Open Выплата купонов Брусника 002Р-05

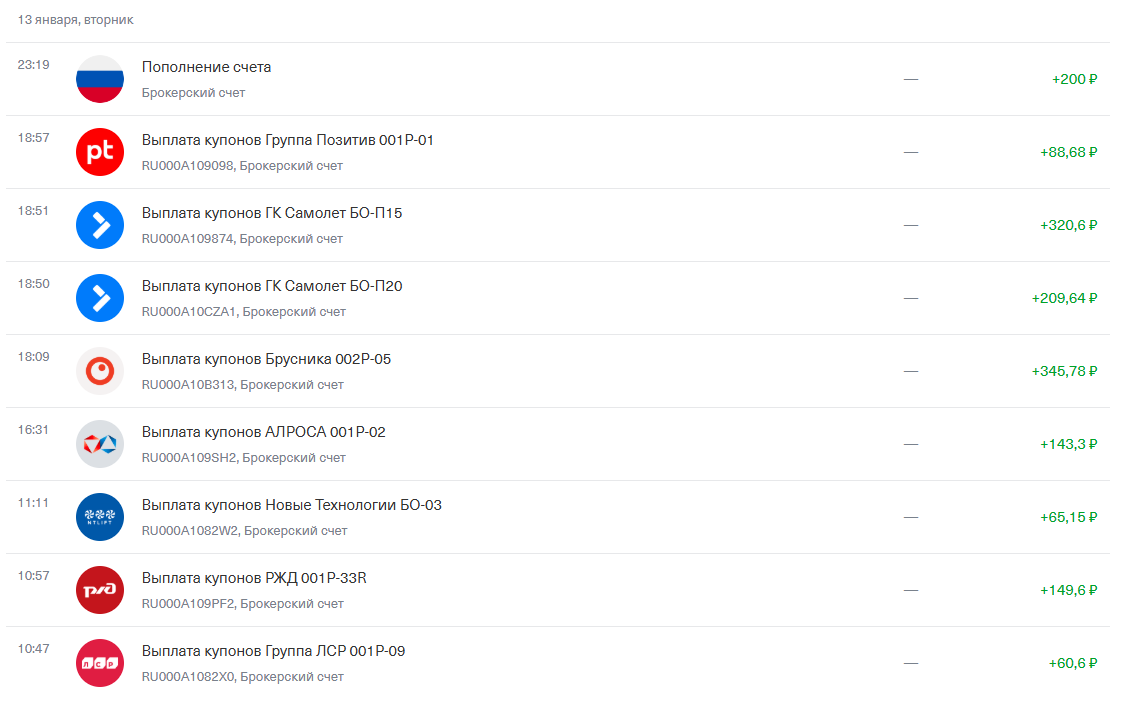[x=558, y=371]
